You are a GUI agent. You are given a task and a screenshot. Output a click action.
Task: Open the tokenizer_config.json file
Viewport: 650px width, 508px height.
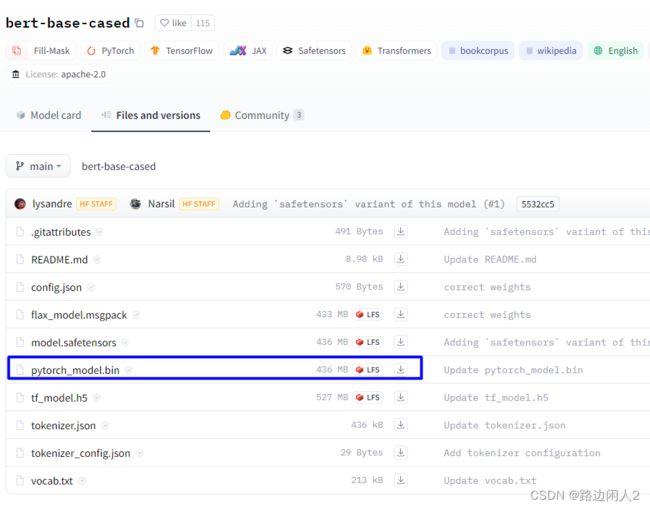click(81, 453)
